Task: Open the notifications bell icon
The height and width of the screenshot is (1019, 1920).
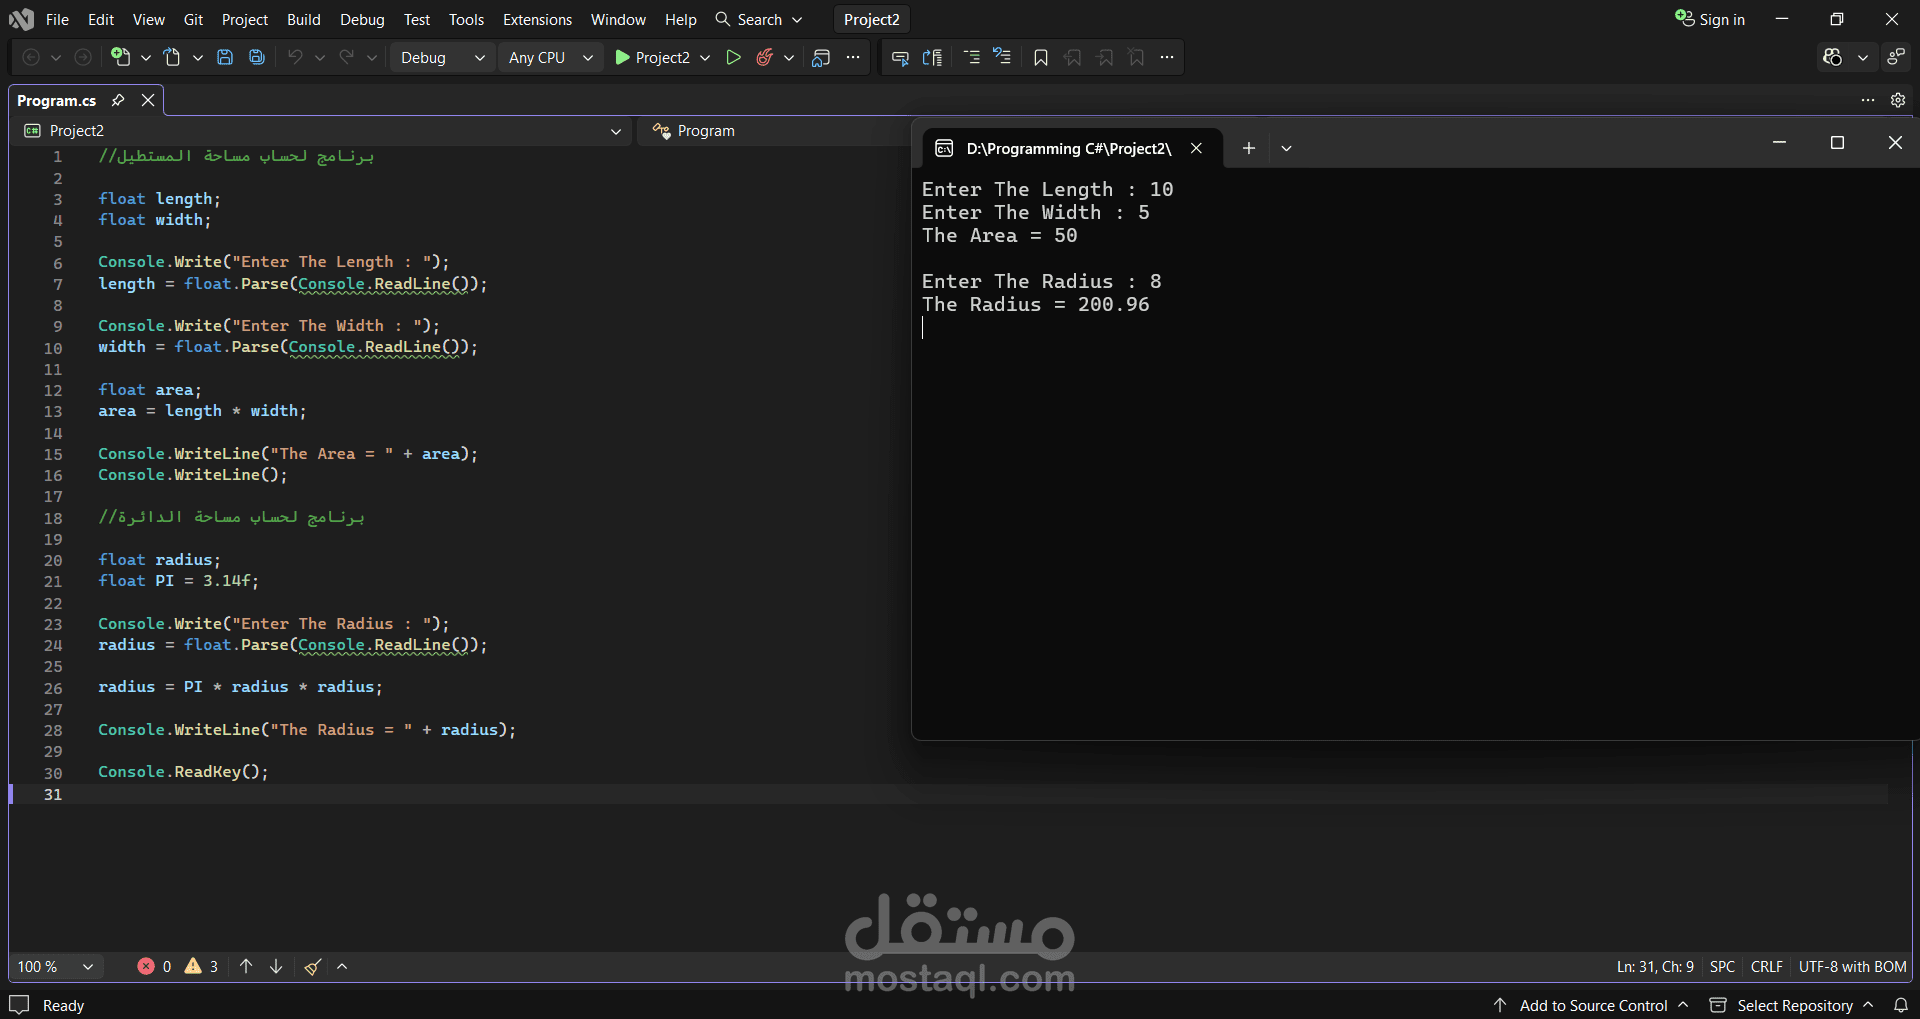Action: (x=1900, y=1005)
